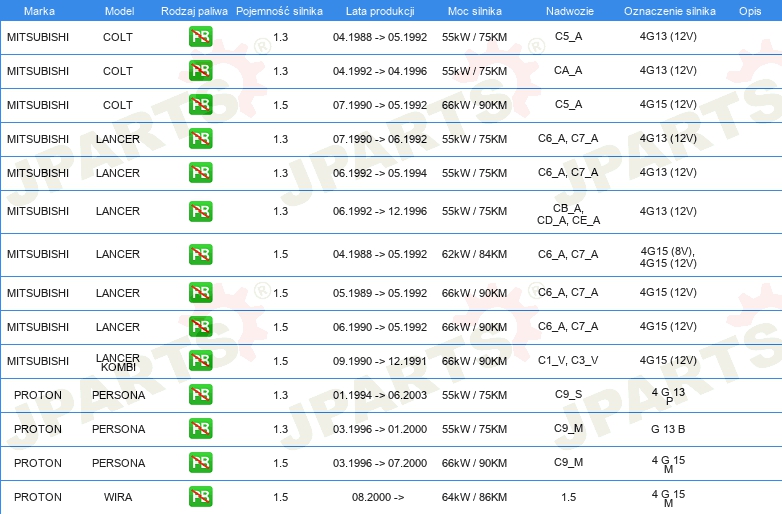Select the date cell 05.1989 -> 05.1992
The height and width of the screenshot is (514, 782).
pyautogui.click(x=380, y=293)
